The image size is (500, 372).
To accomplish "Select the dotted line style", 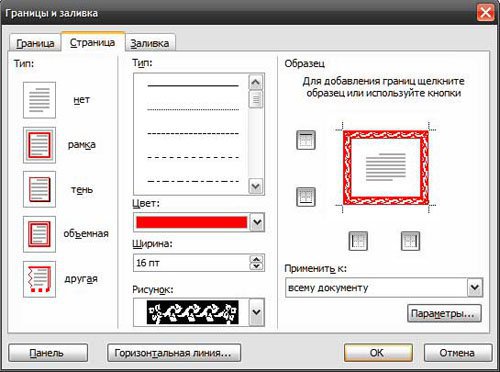I will [193, 109].
